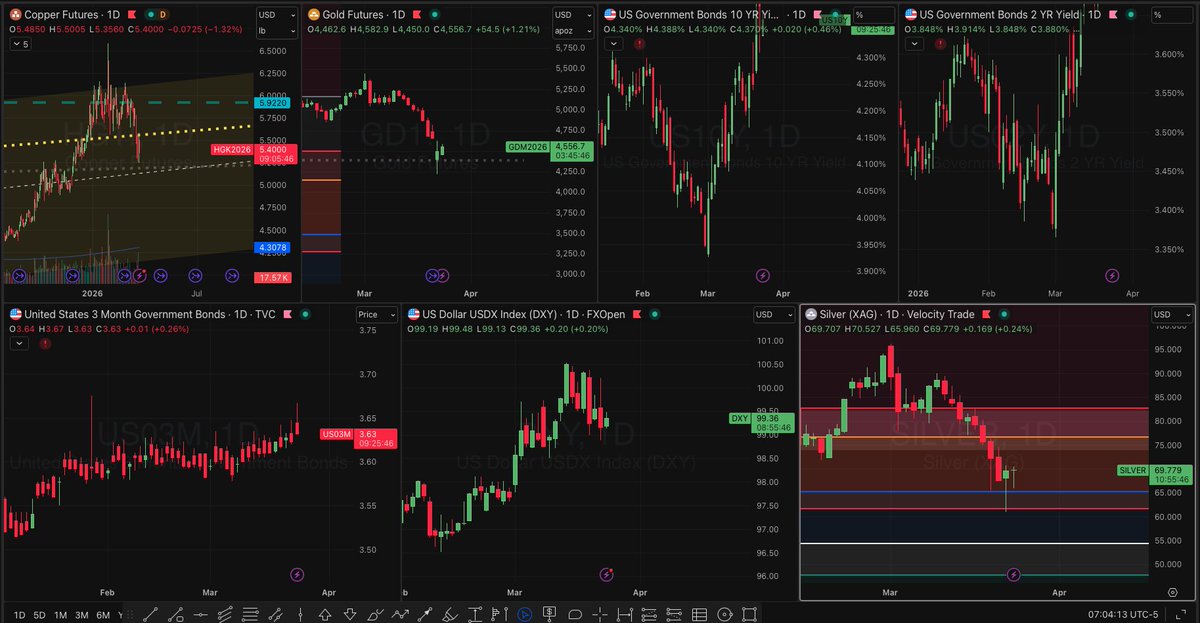Image resolution: width=1200 pixels, height=623 pixels.
Task: Click the orange D badge on Copper Futures
Action: pos(162,15)
